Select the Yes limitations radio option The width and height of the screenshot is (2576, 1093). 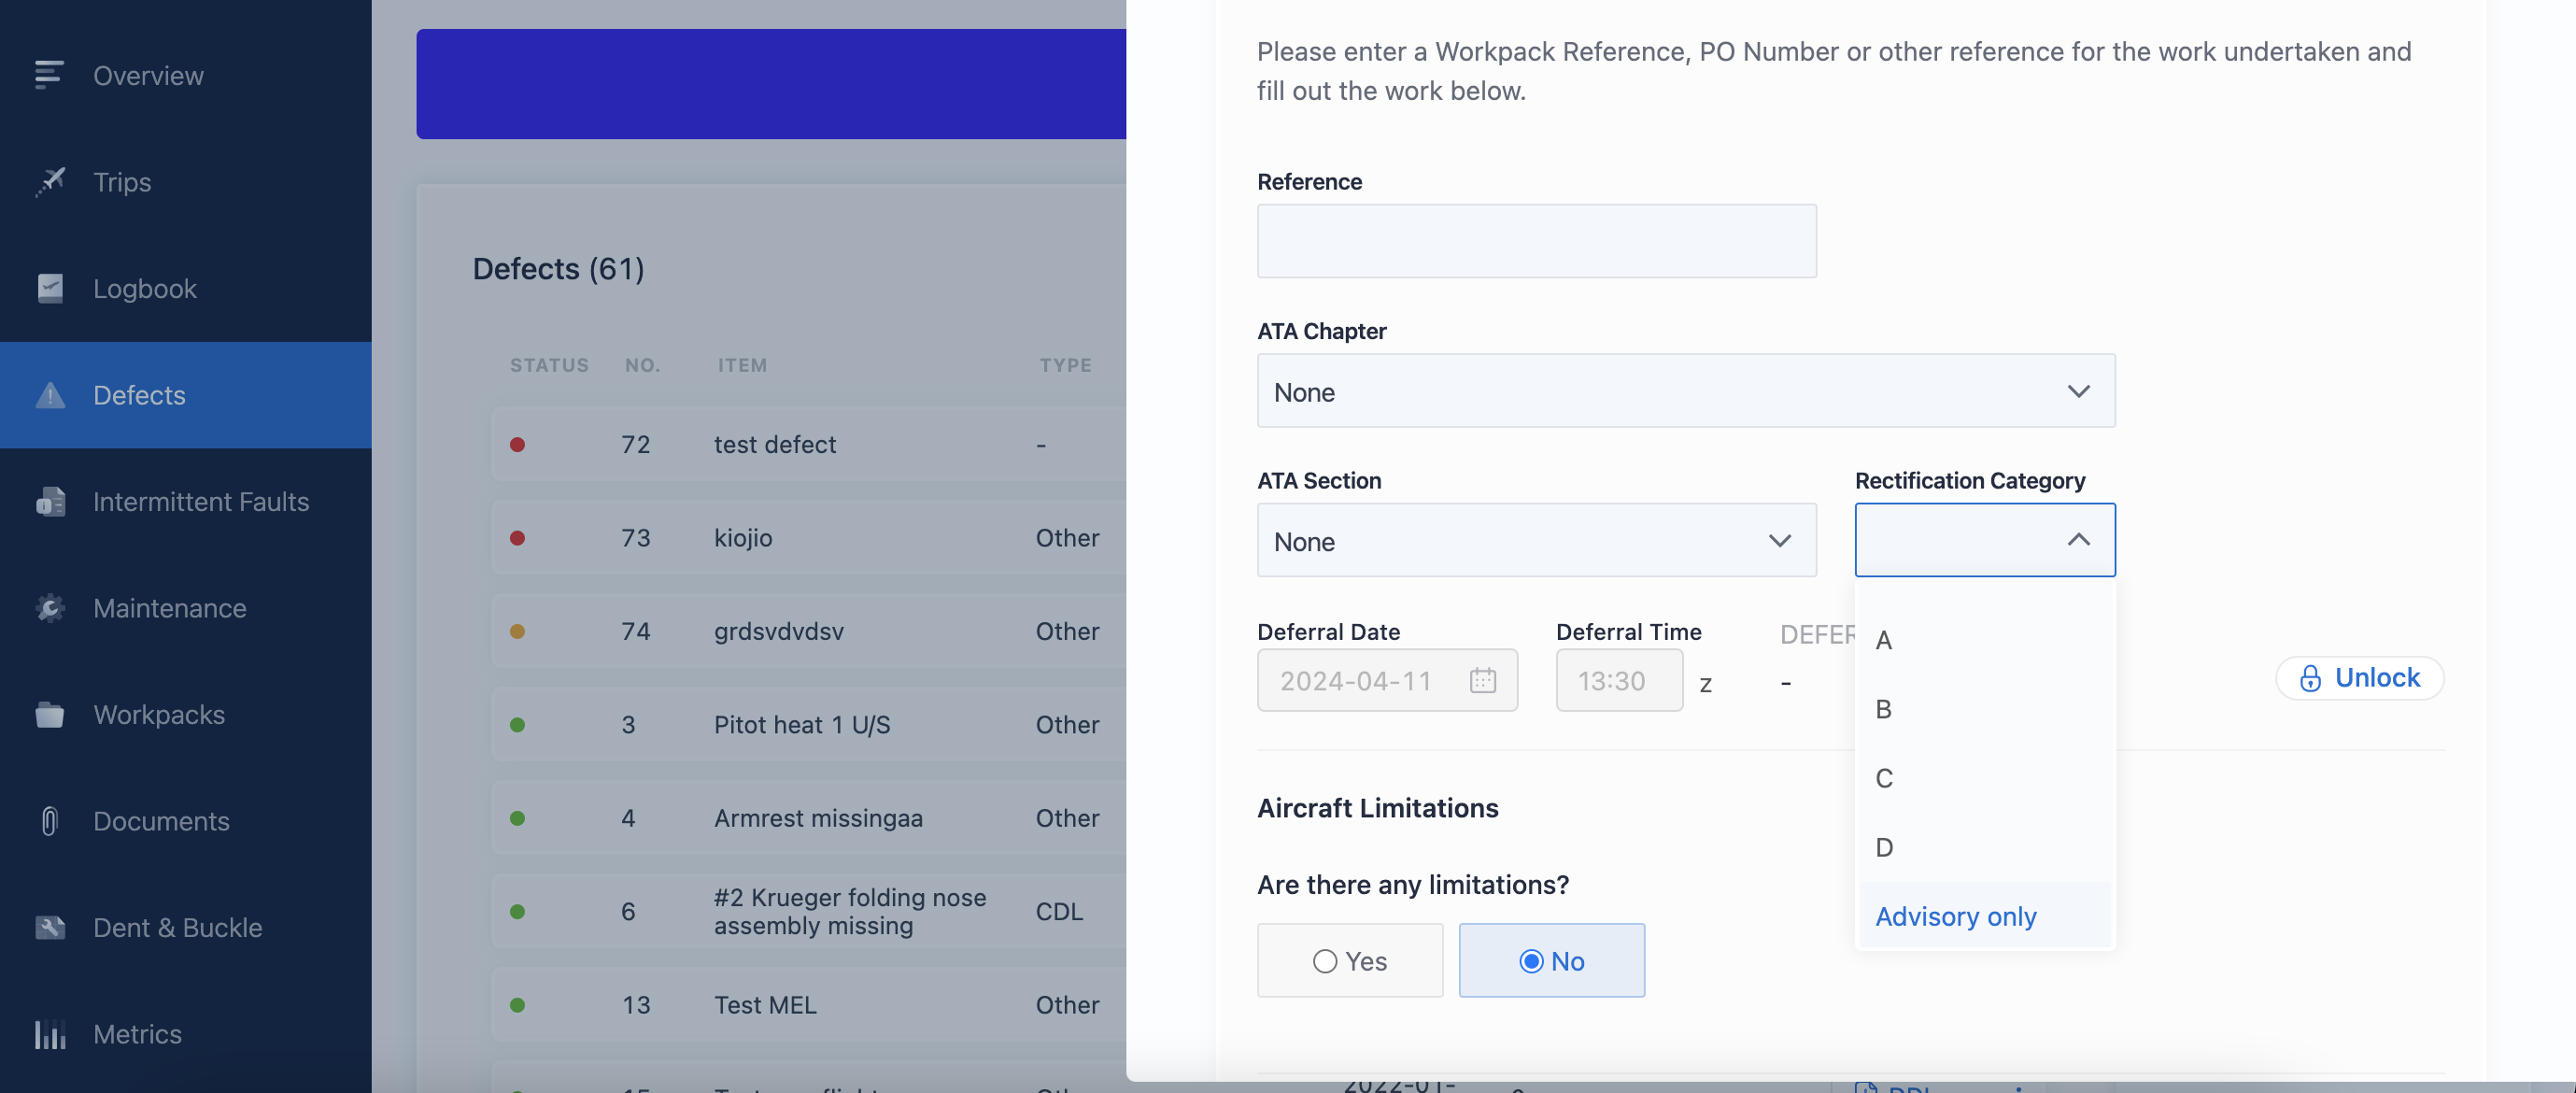pos(1349,960)
